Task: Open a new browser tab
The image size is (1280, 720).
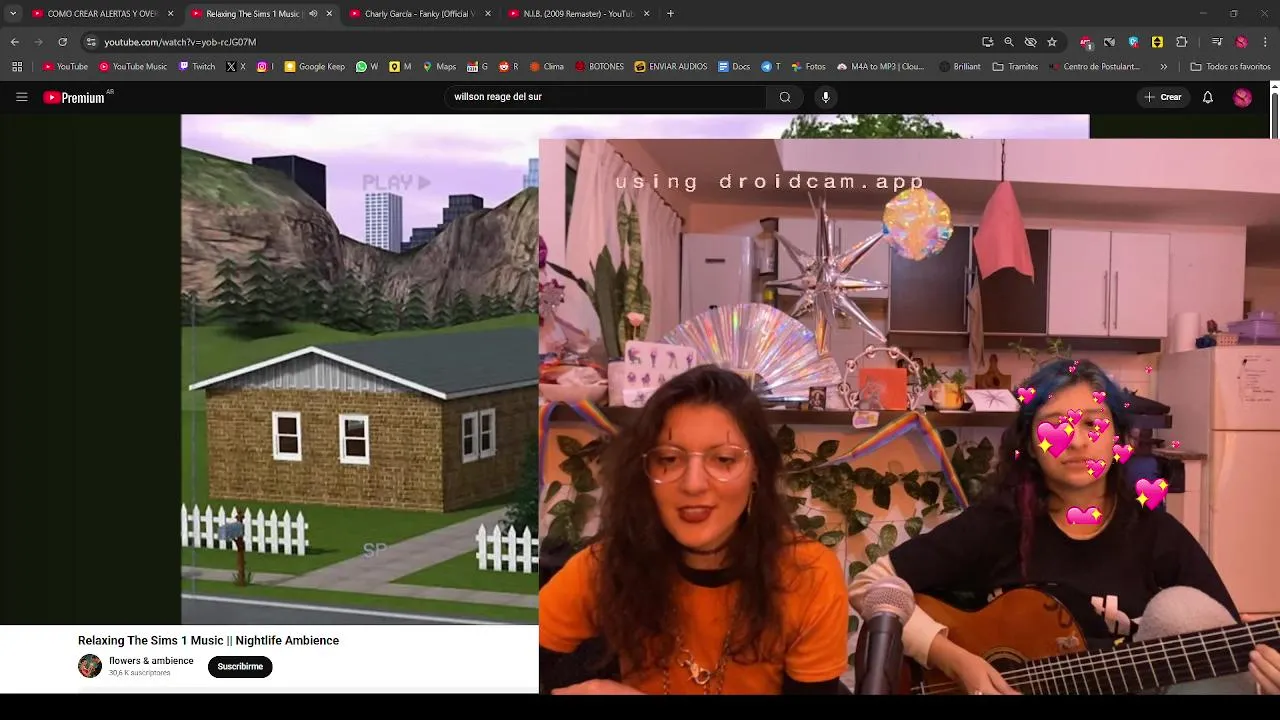Action: click(670, 14)
